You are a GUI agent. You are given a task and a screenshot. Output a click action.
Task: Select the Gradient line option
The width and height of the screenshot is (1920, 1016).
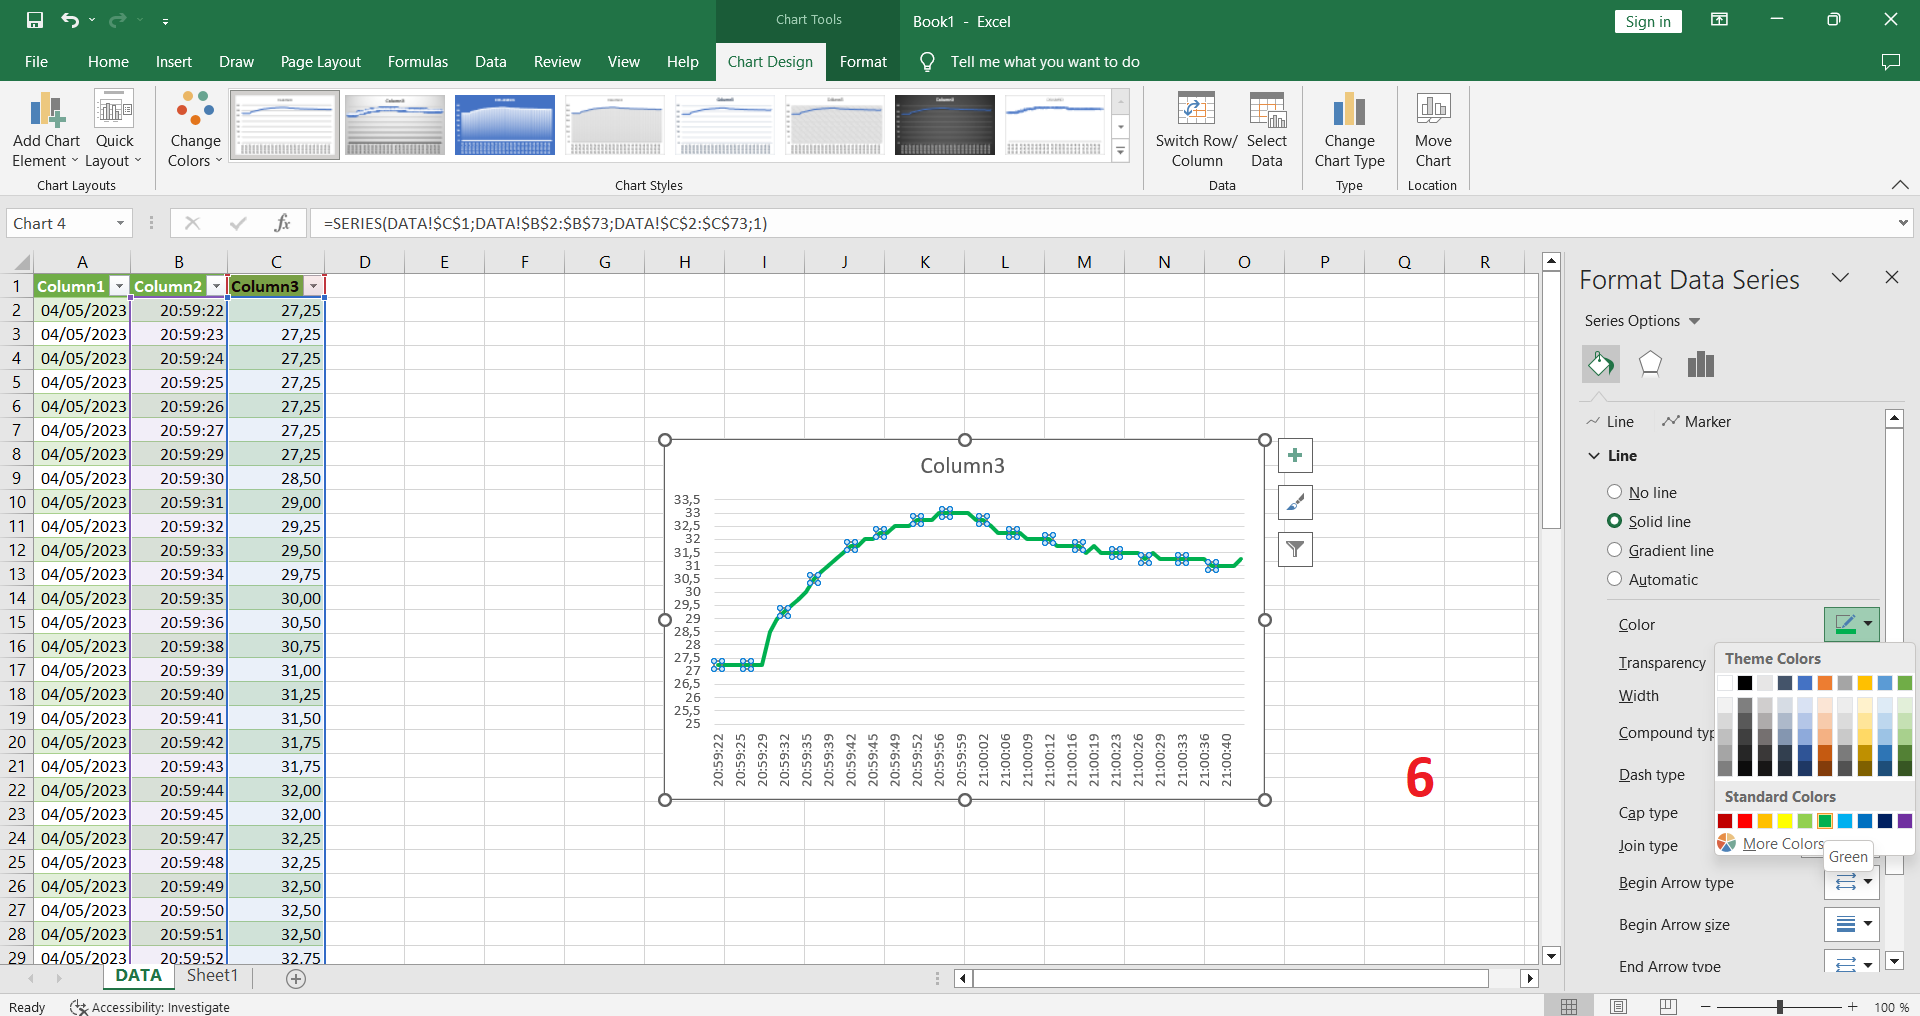1615,550
